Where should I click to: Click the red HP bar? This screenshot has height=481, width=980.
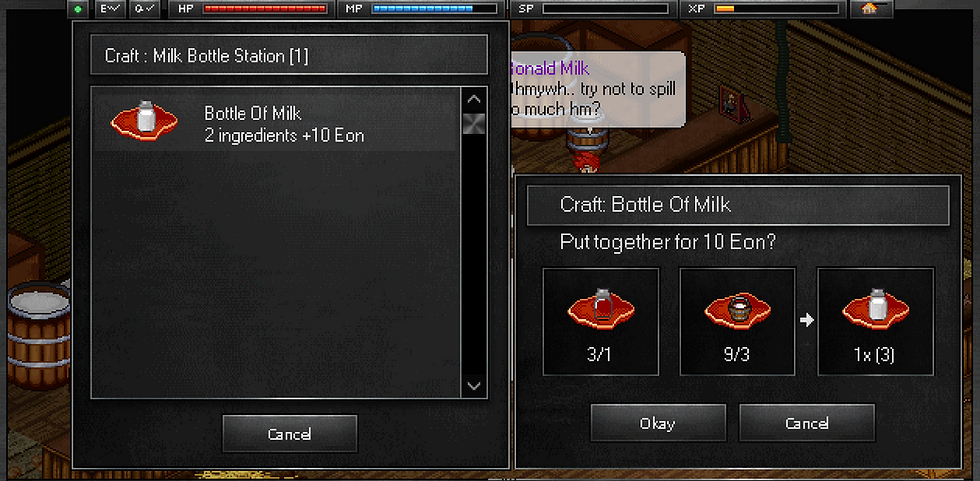265,9
